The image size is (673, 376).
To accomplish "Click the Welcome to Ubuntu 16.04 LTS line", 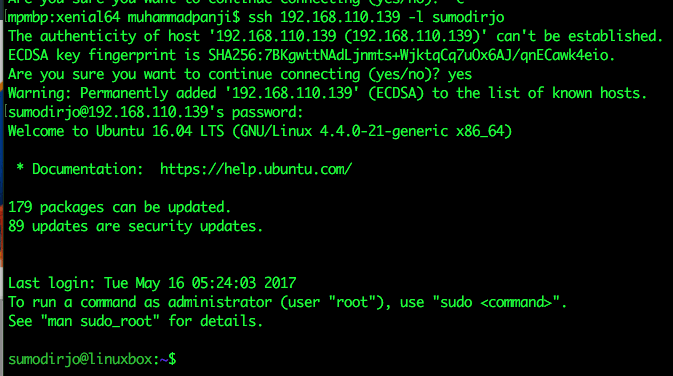I will pos(260,131).
